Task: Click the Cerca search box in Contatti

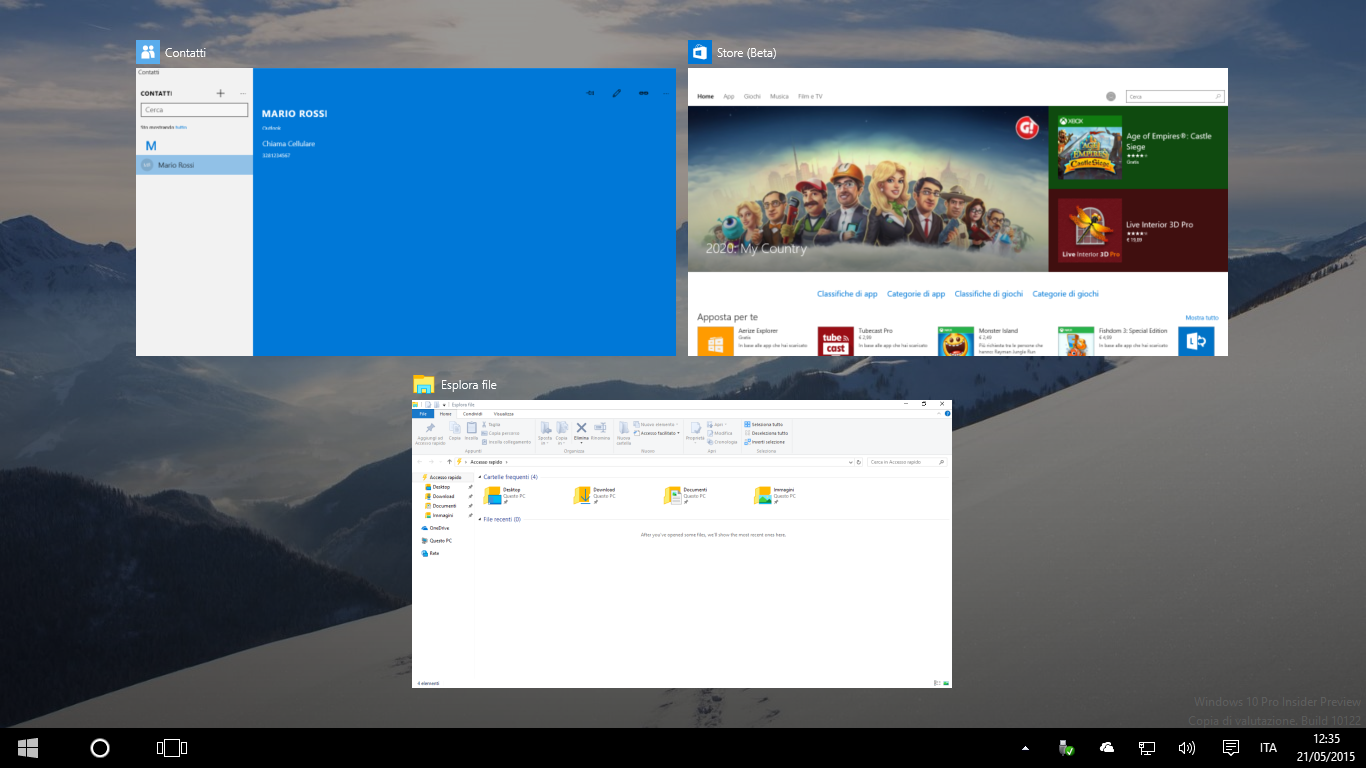Action: tap(194, 110)
